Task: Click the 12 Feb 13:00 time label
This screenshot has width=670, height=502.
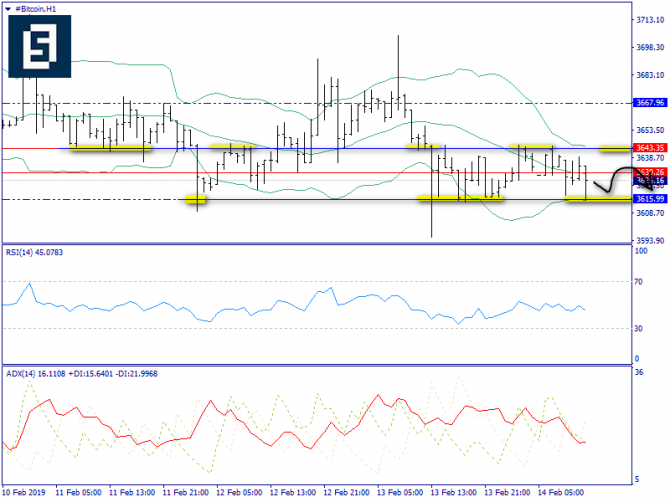Action: 293,493
